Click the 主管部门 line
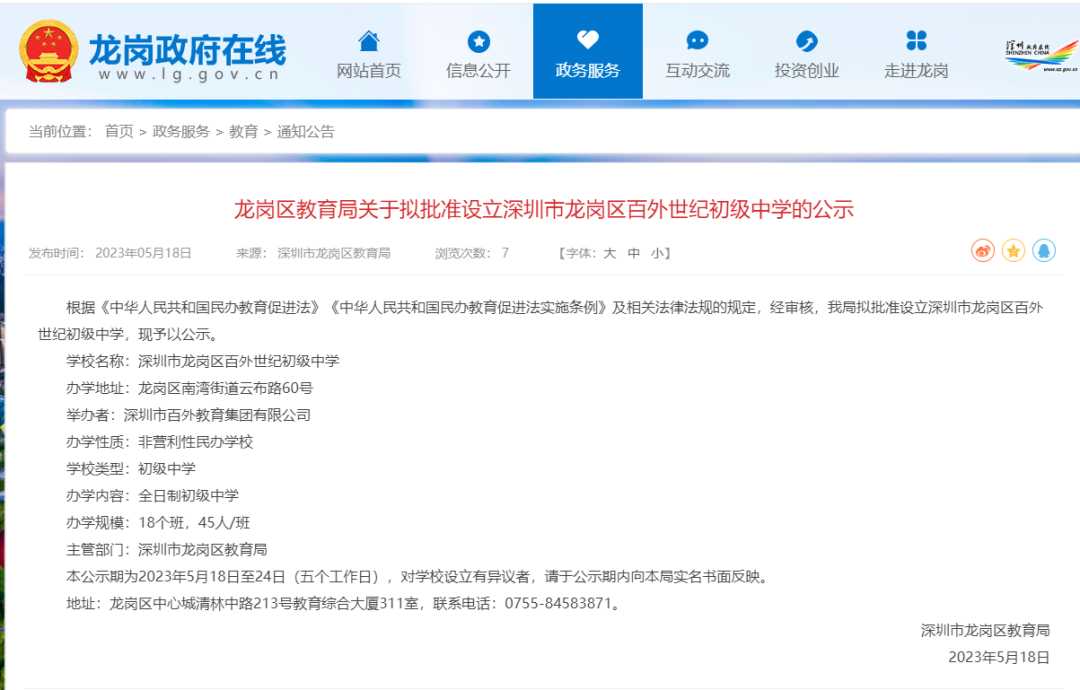Viewport: 1080px width, 690px height. (167, 550)
